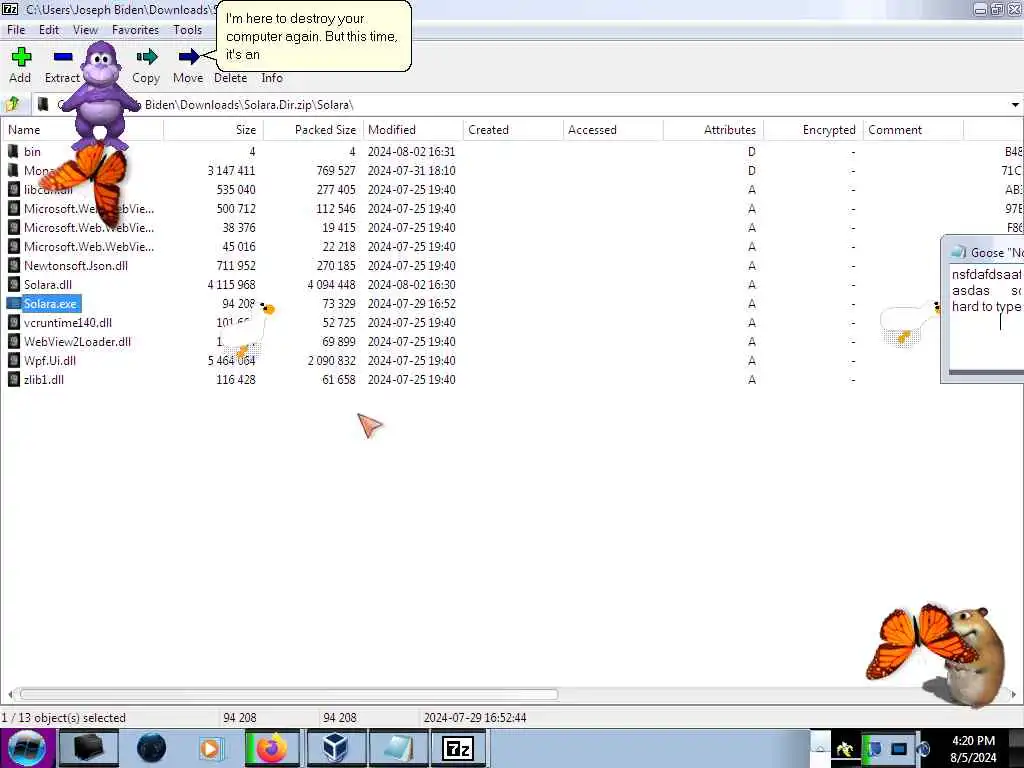1024x768 pixels.
Task: Select Wpf.Ui.dll file name
Action: 50,360
